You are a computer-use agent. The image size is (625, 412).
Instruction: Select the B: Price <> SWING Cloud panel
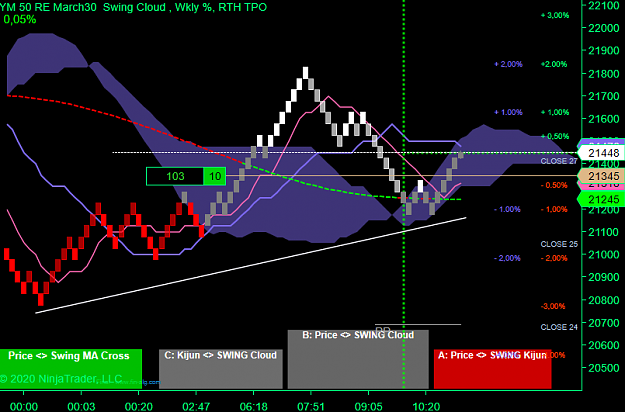pyautogui.click(x=358, y=359)
